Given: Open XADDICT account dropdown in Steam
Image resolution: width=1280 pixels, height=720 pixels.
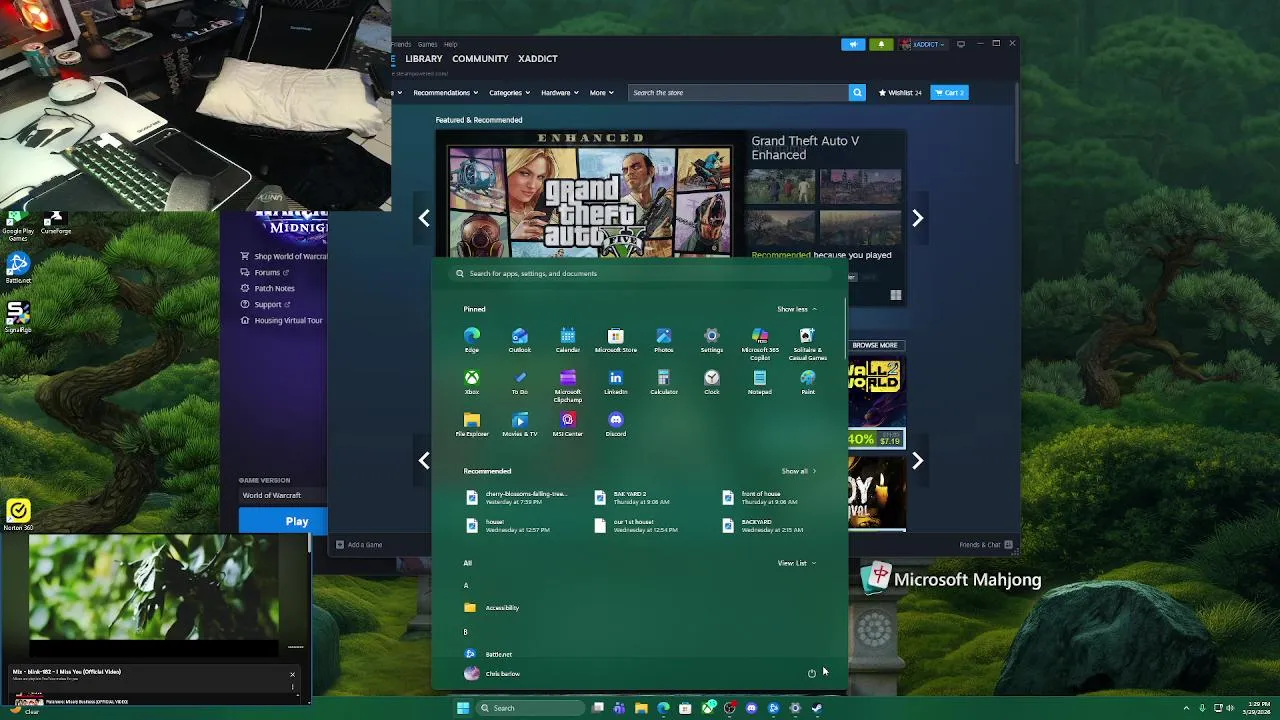Looking at the screenshot, I should pyautogui.click(x=922, y=44).
